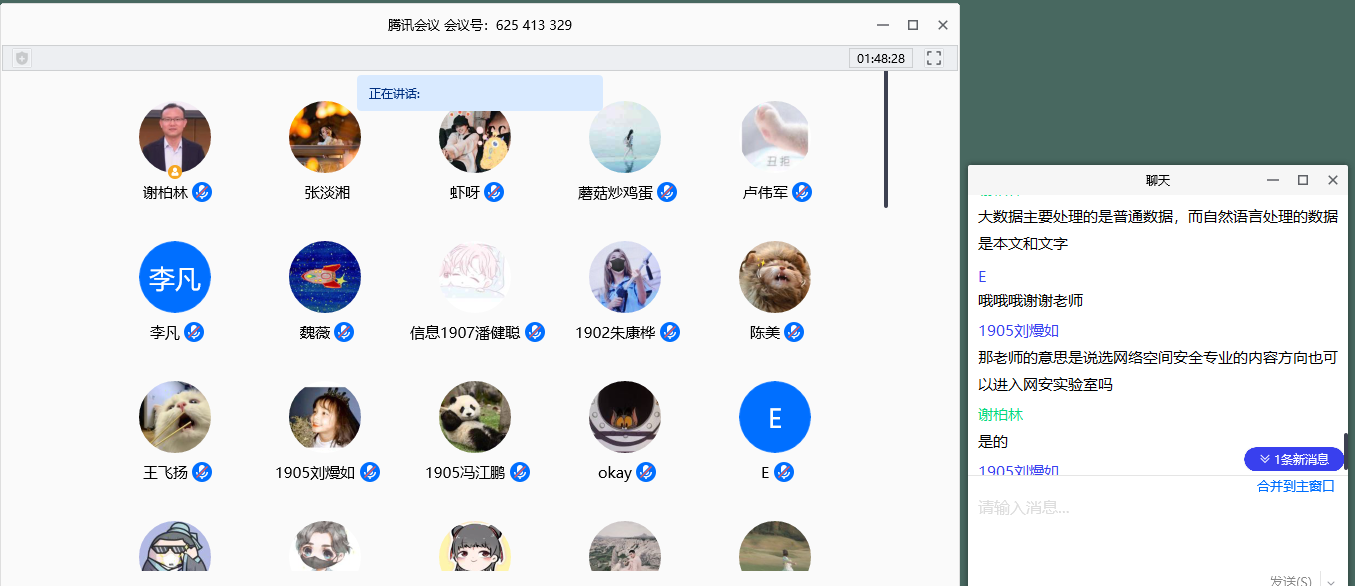The height and width of the screenshot is (586, 1355).
Task: Click microphone icon beside 虾呀
Action: 494,192
